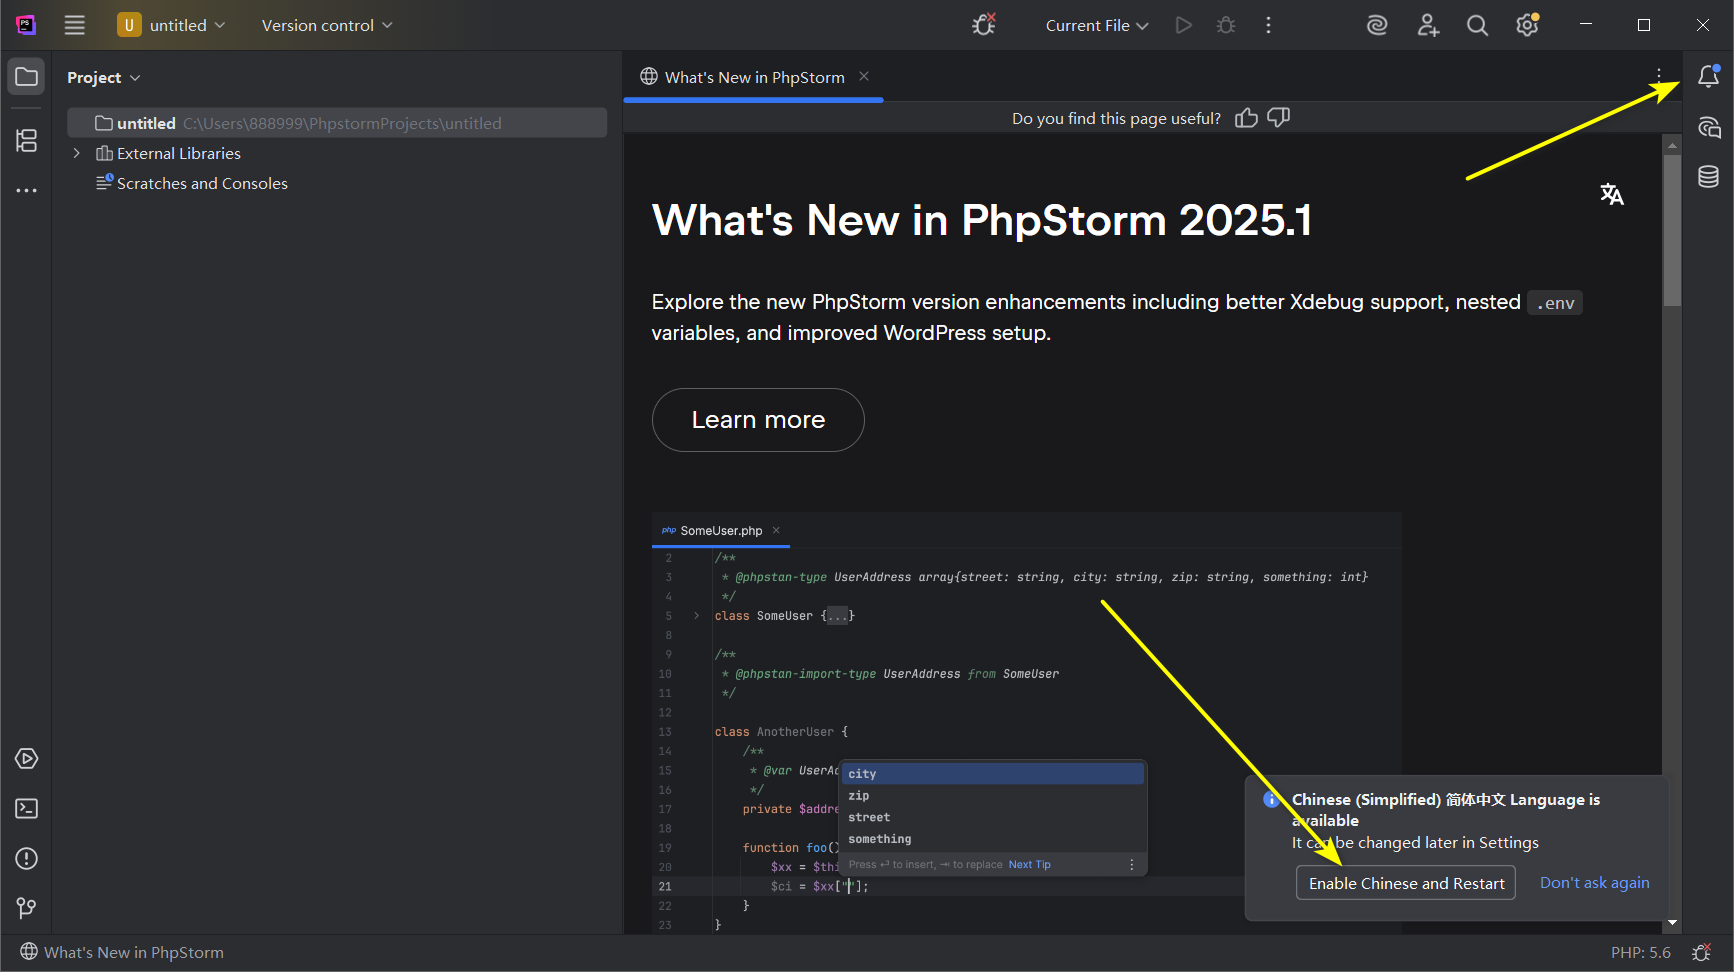This screenshot has height=972, width=1734.
Task: Select the untitled project root folder
Action: (x=337, y=123)
